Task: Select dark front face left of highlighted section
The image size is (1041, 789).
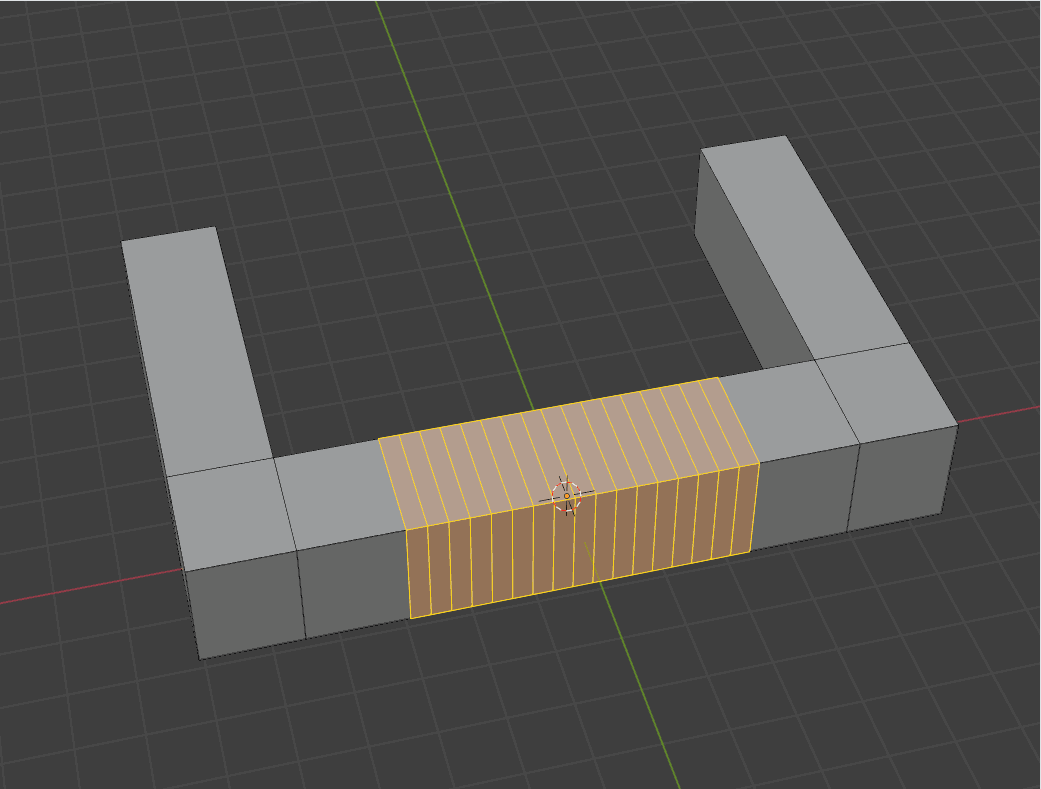Action: click(355, 583)
